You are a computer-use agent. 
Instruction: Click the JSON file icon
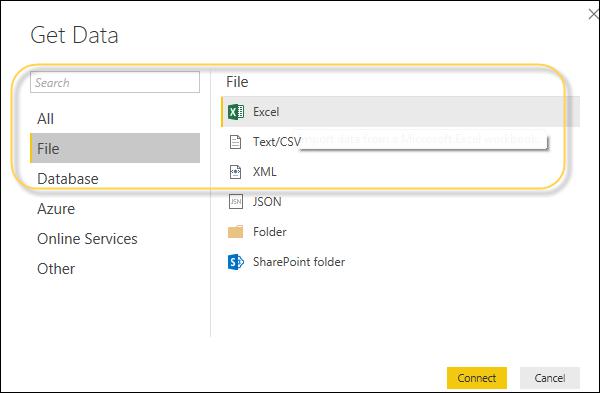pyautogui.click(x=235, y=202)
